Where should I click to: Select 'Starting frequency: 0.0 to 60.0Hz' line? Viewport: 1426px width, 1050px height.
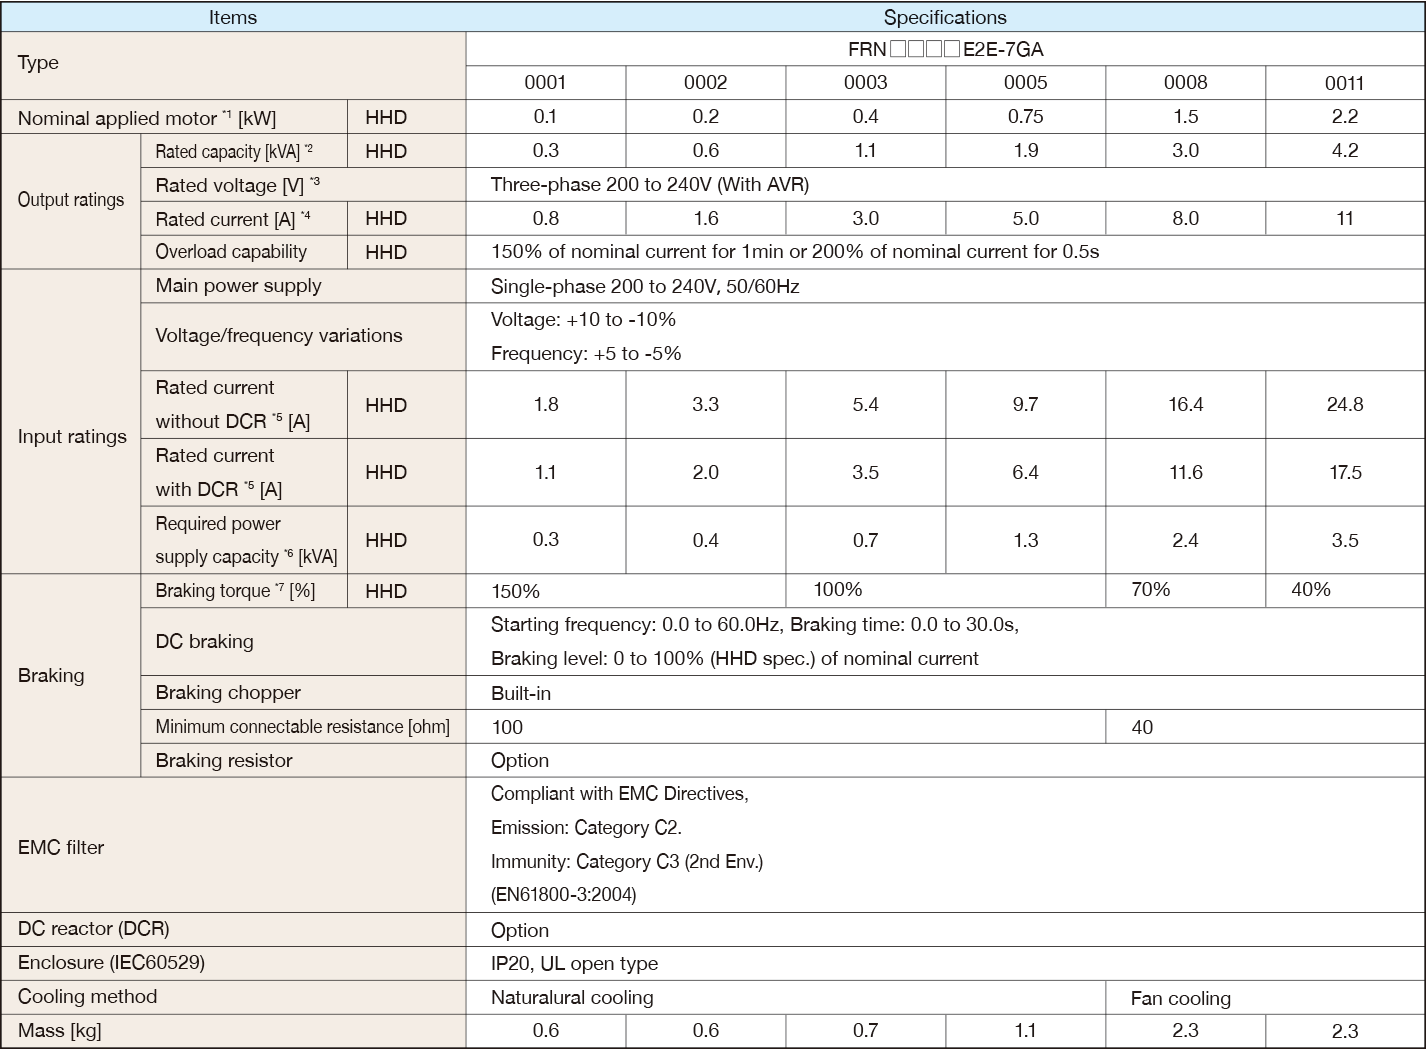pos(635,624)
